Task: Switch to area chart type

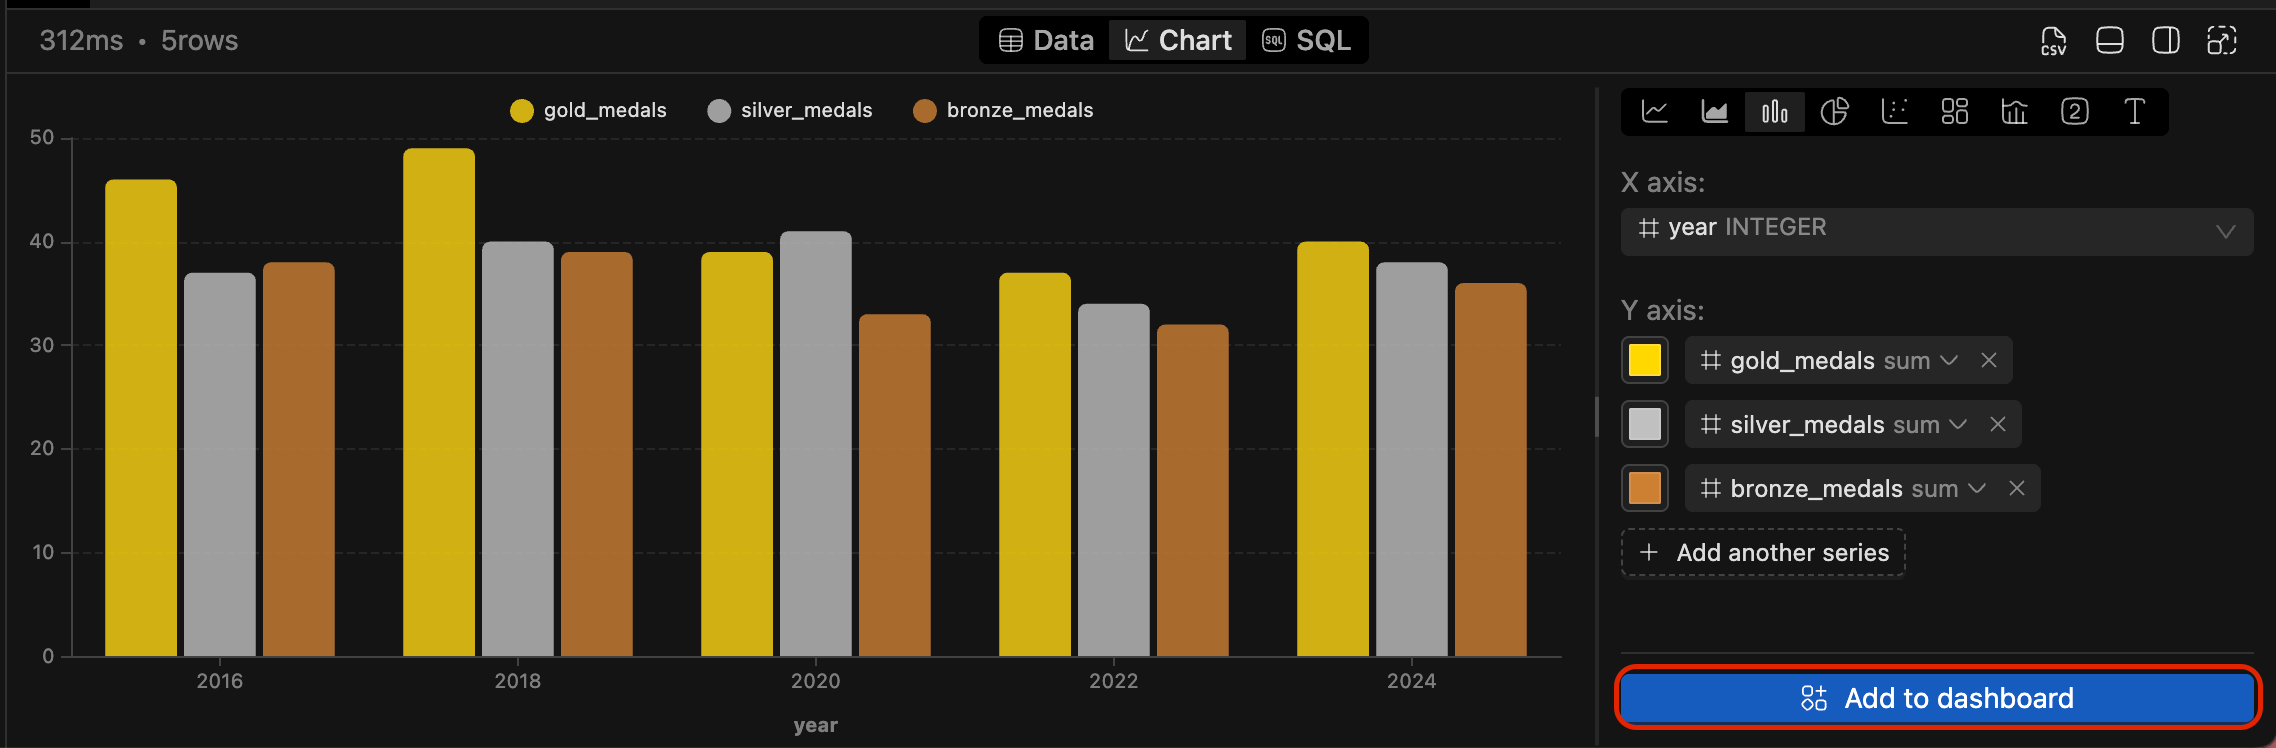Action: 1714,112
